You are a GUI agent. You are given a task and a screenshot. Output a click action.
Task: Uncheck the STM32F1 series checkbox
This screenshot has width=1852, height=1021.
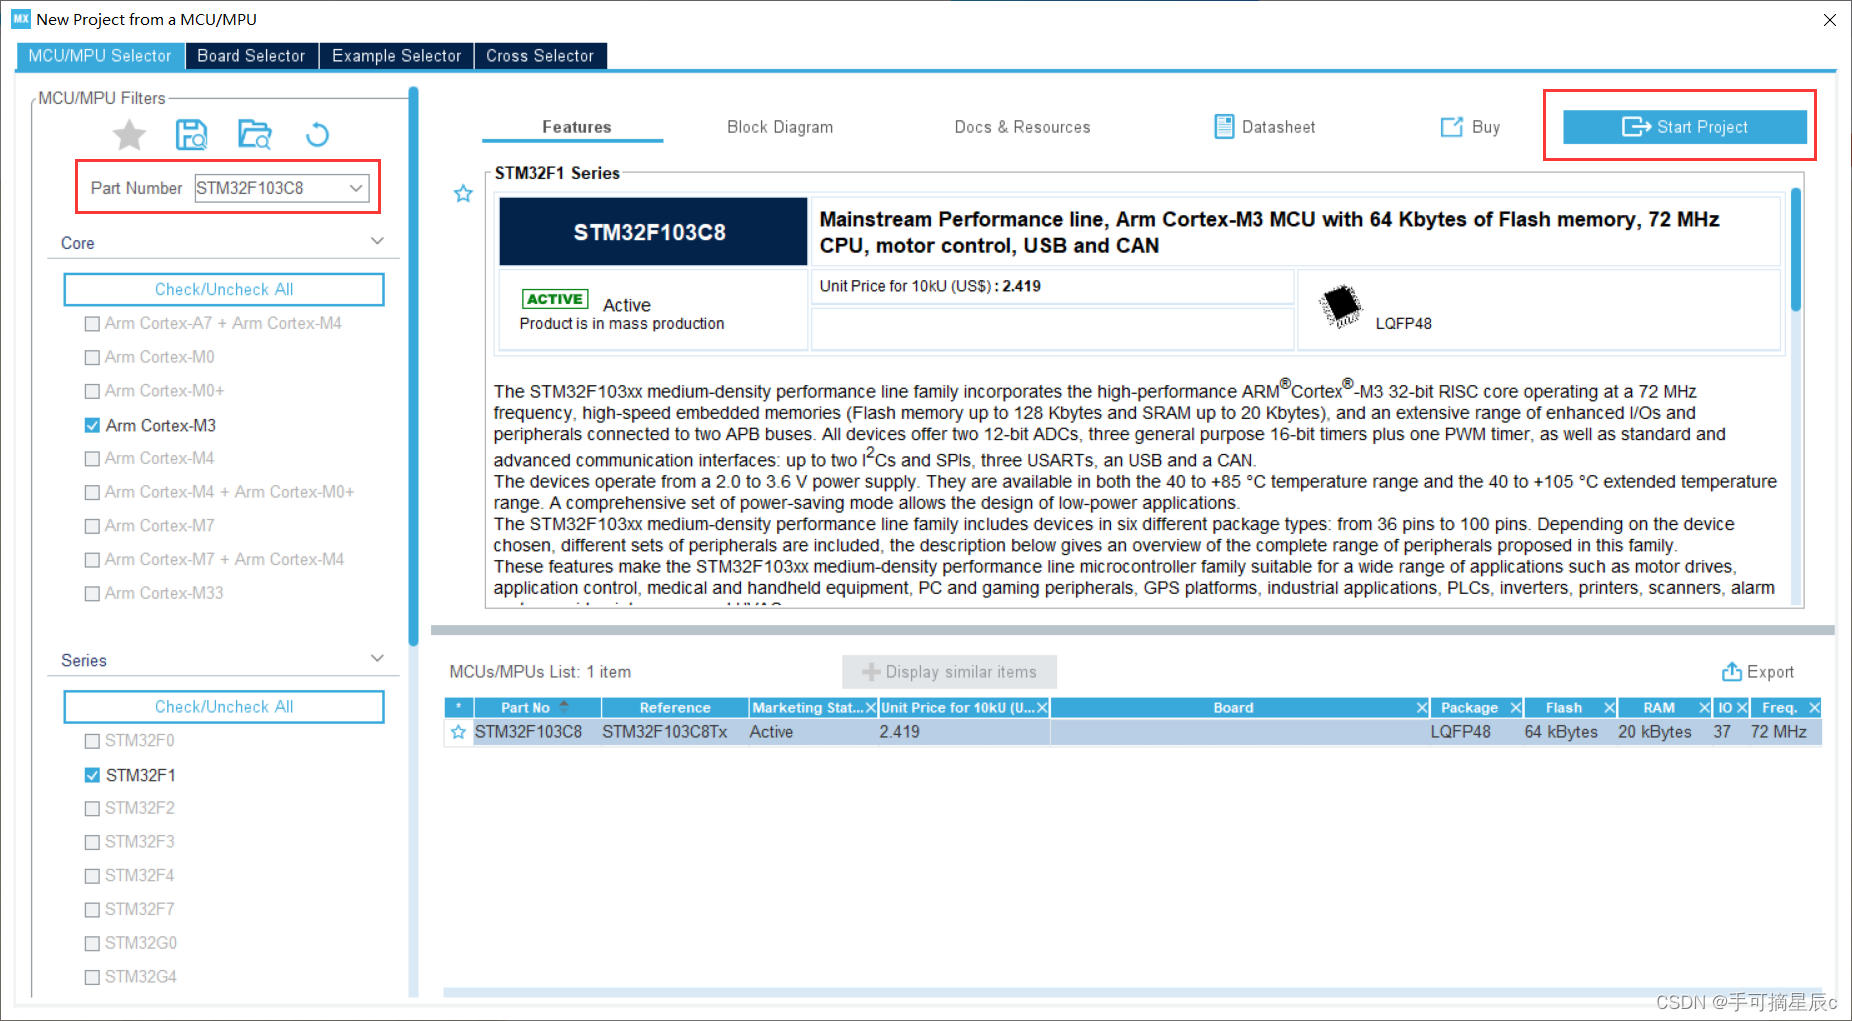click(92, 775)
